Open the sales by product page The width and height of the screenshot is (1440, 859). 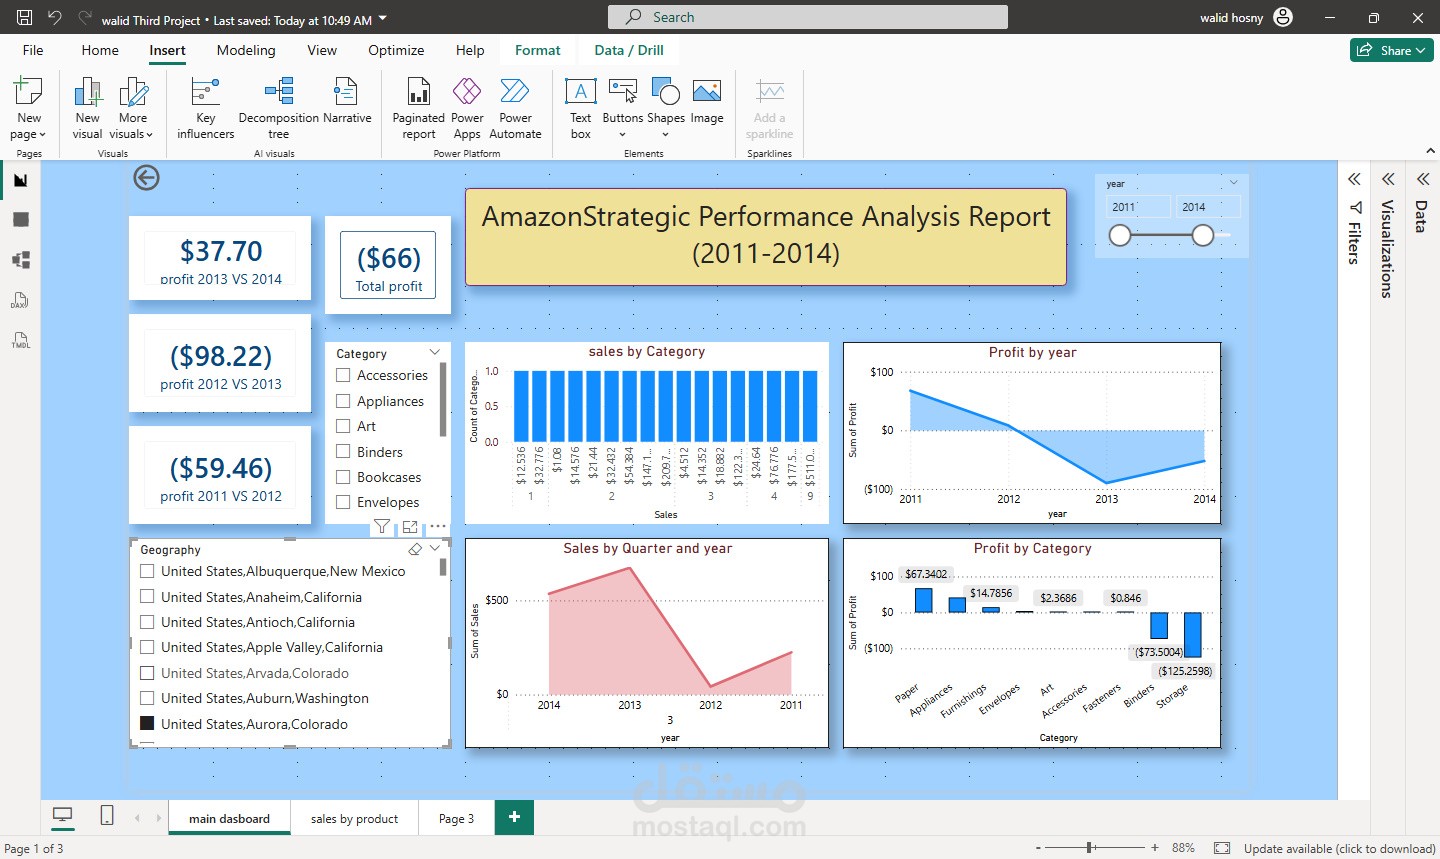(354, 817)
